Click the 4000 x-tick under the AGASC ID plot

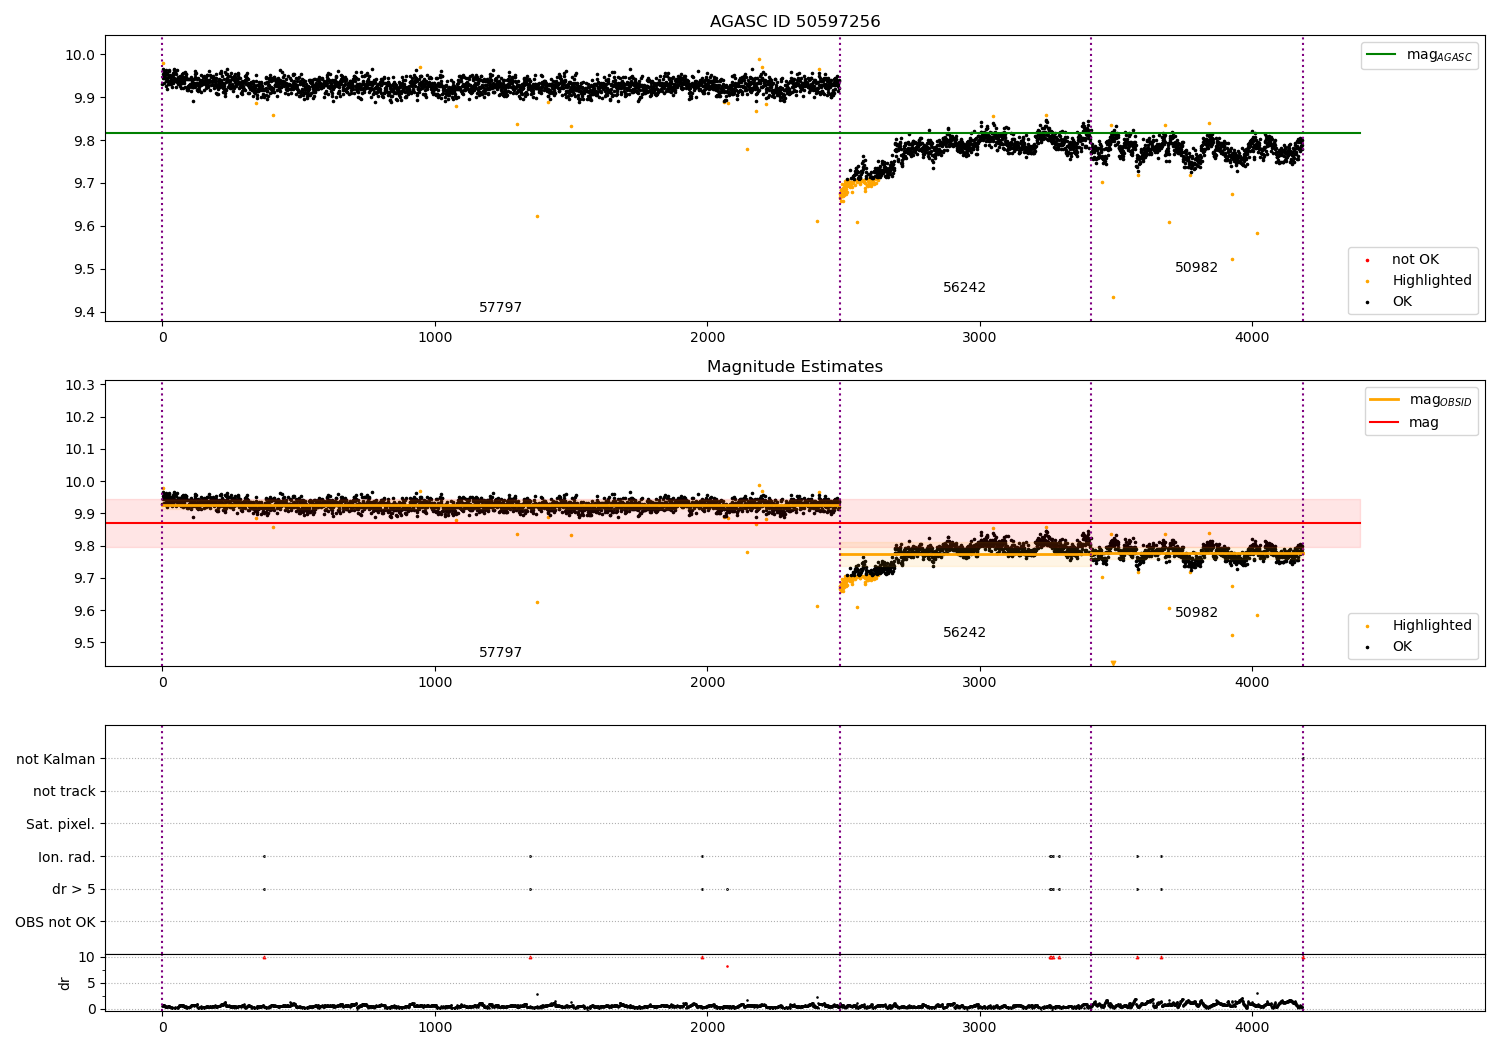[x=1252, y=338]
